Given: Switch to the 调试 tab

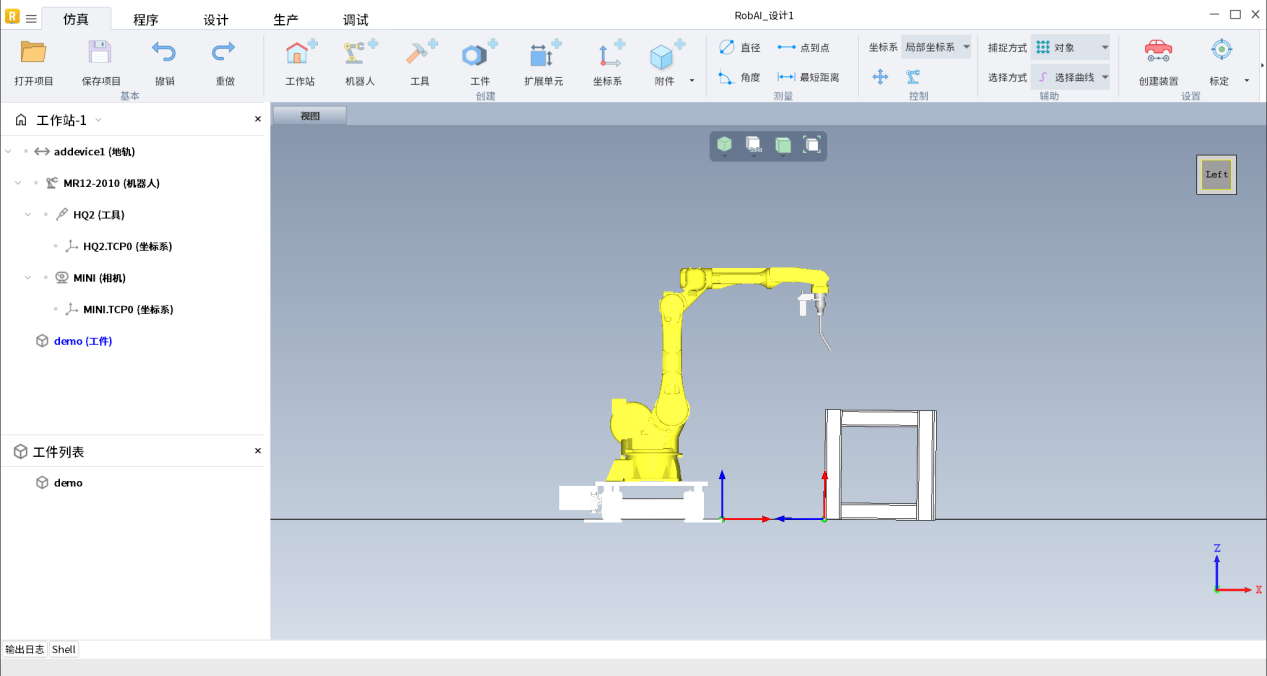Looking at the screenshot, I should (x=355, y=20).
